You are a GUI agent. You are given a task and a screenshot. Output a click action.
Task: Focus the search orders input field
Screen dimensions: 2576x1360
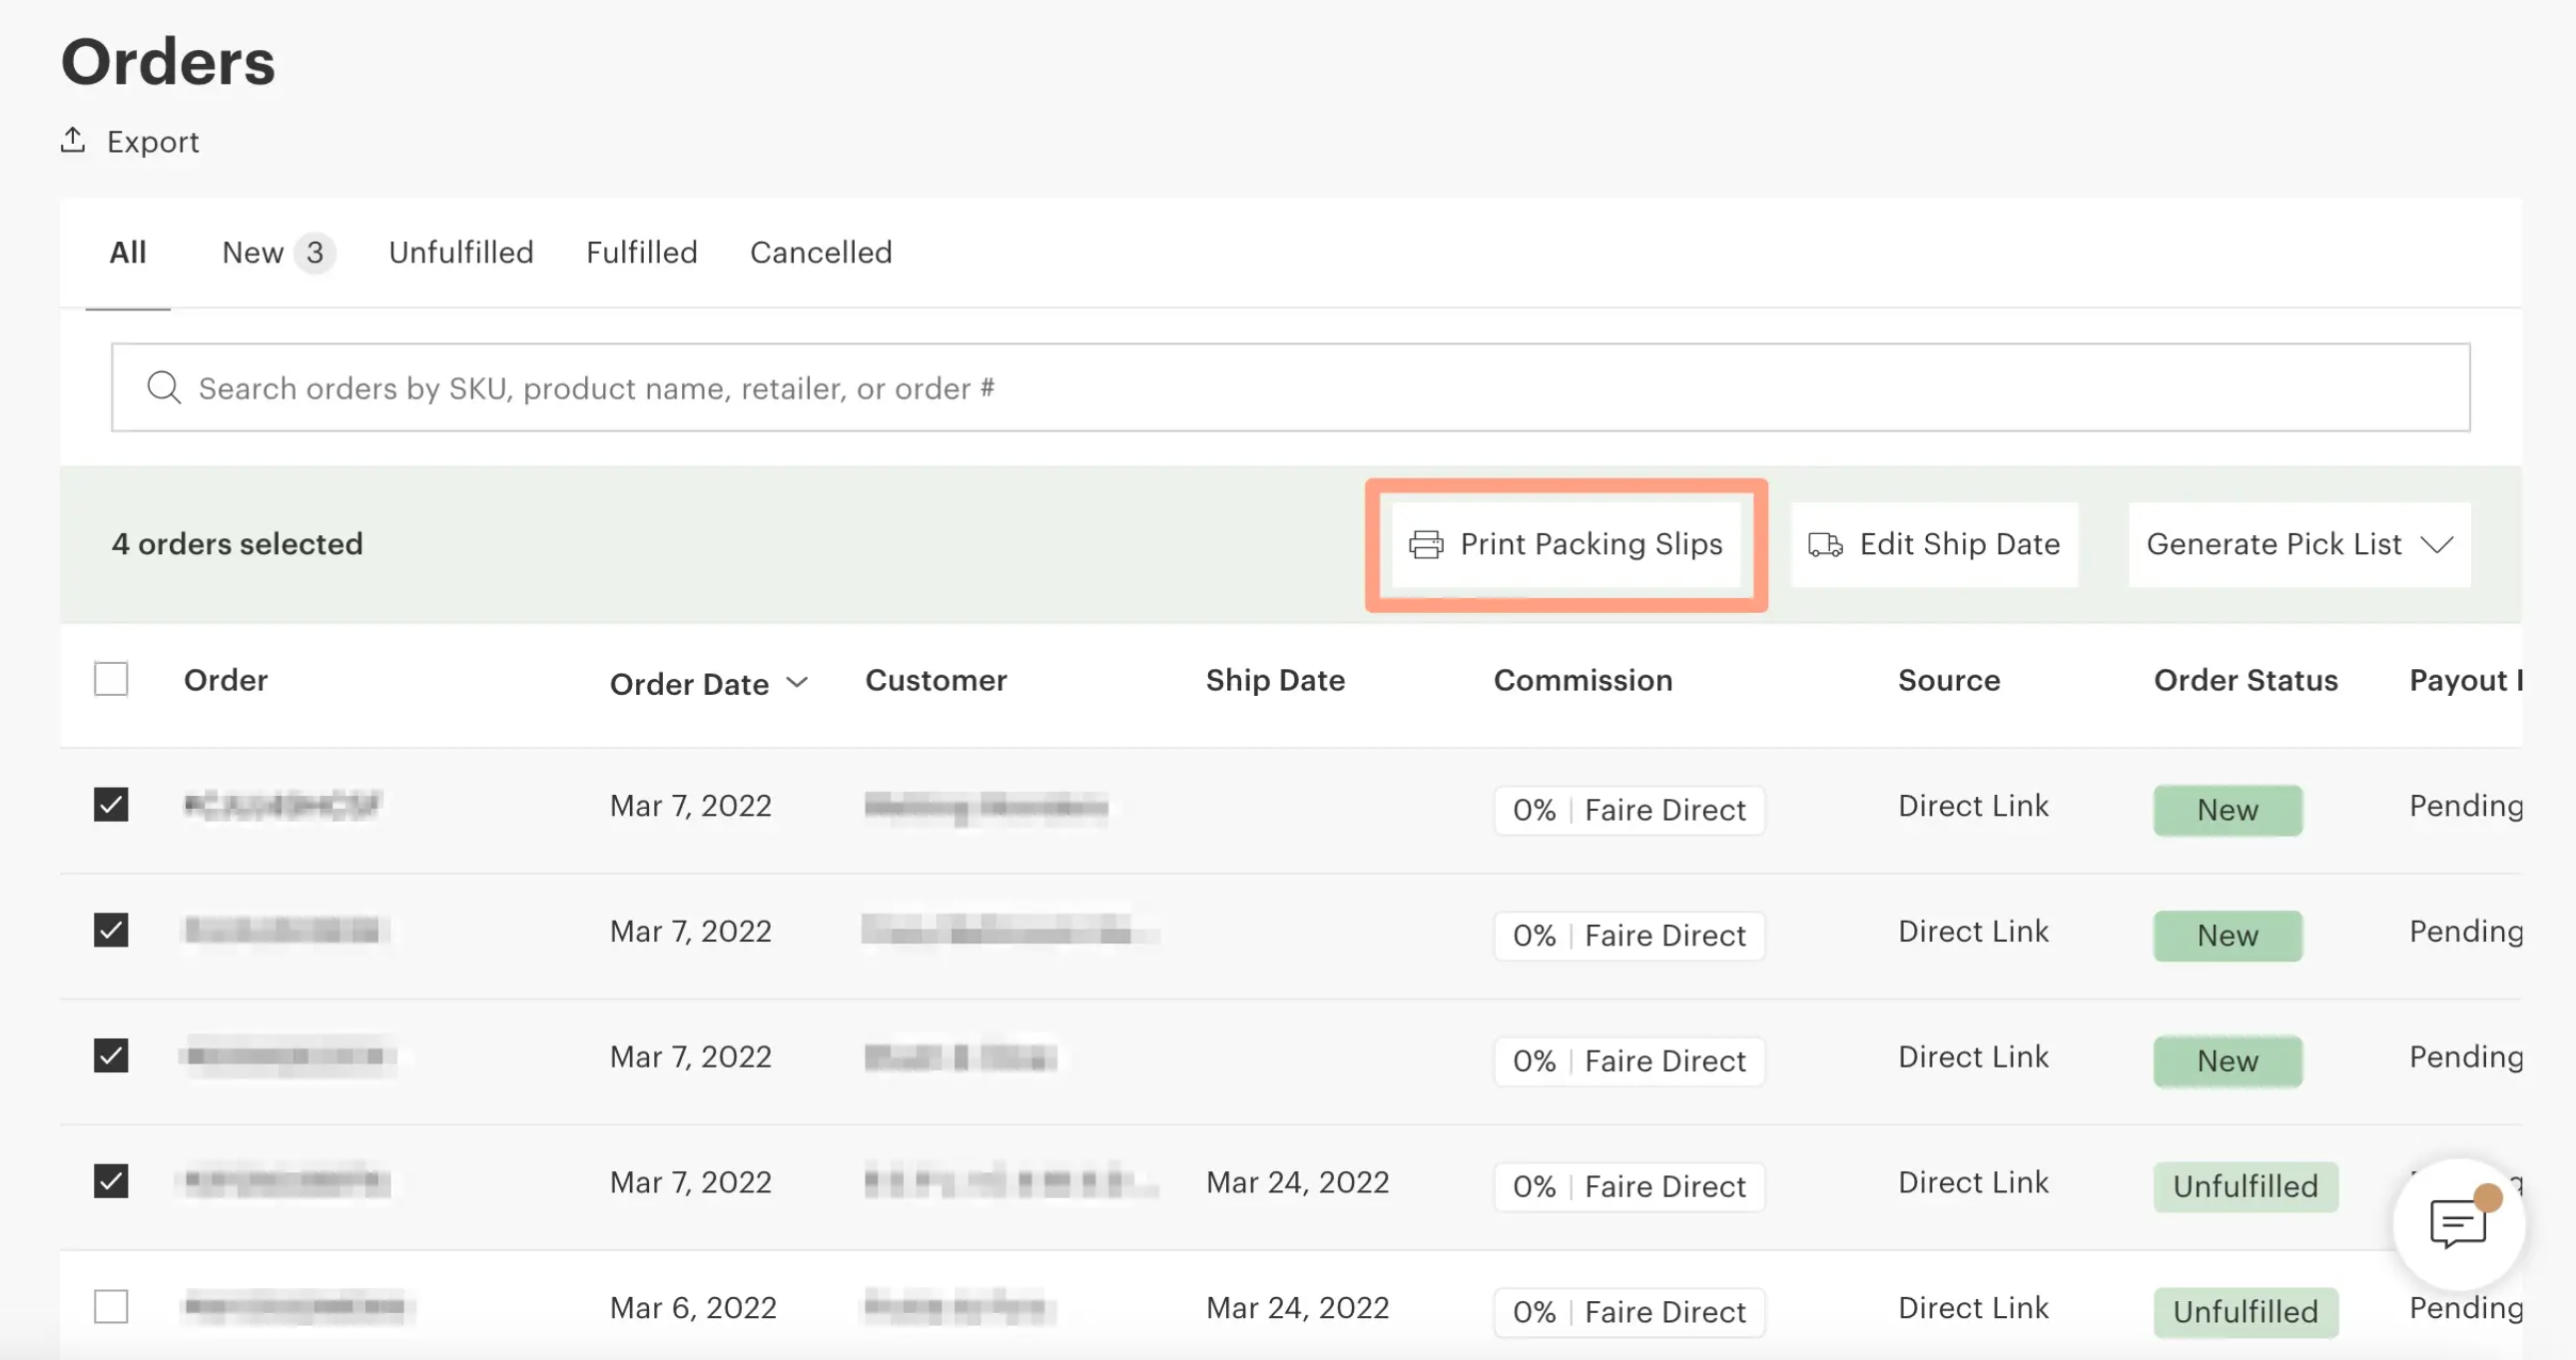[x=1290, y=388]
